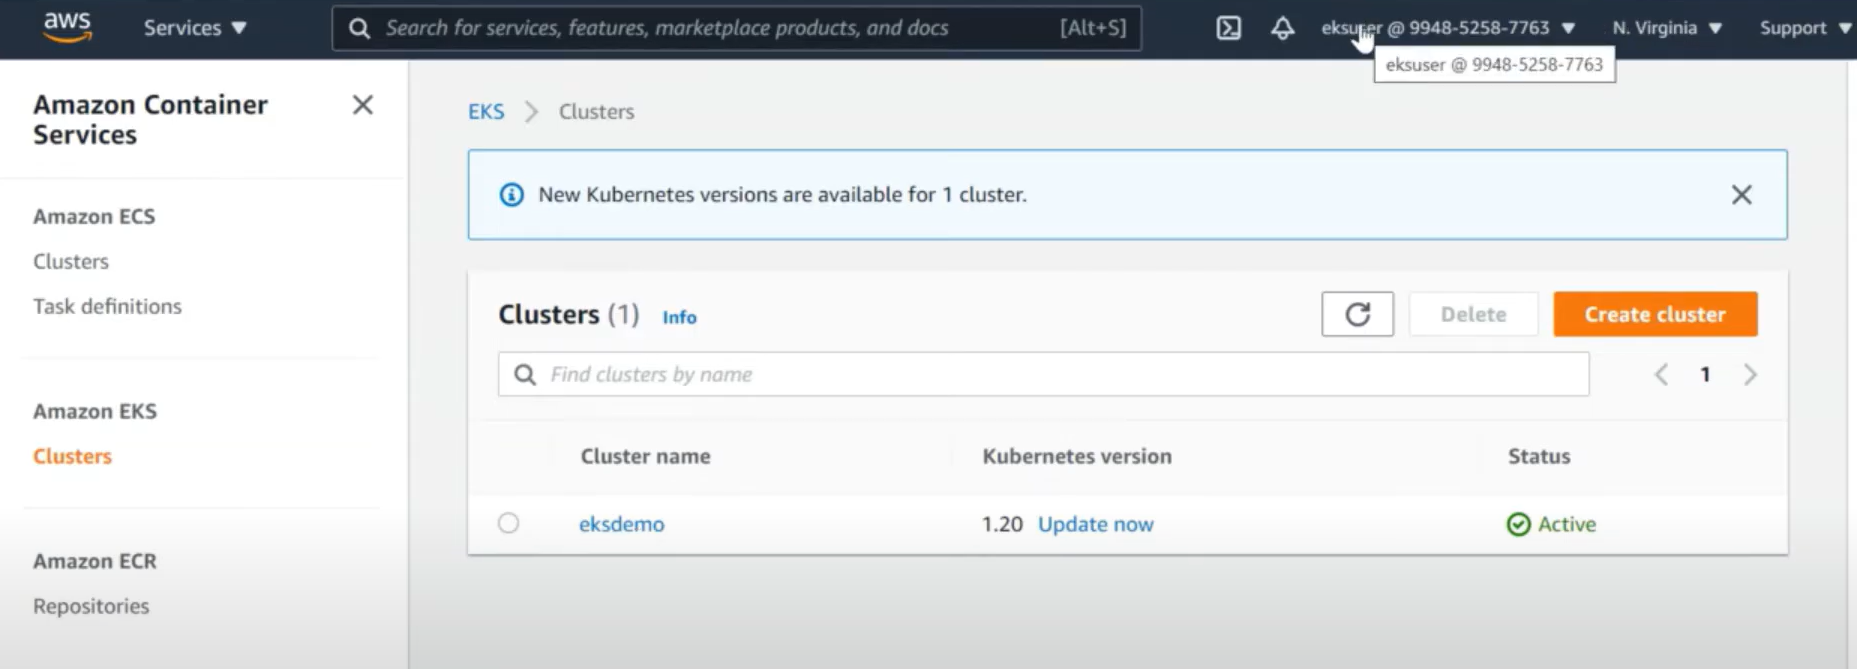1857x669 pixels.
Task: Focus the Find clusters by name field
Action: coord(1043,374)
